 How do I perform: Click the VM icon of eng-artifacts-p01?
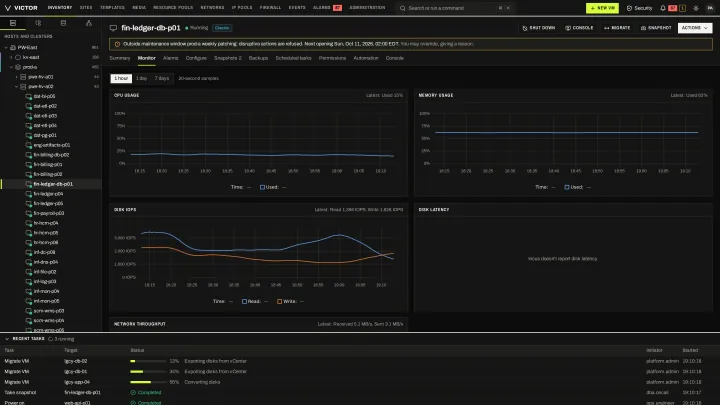(28, 145)
